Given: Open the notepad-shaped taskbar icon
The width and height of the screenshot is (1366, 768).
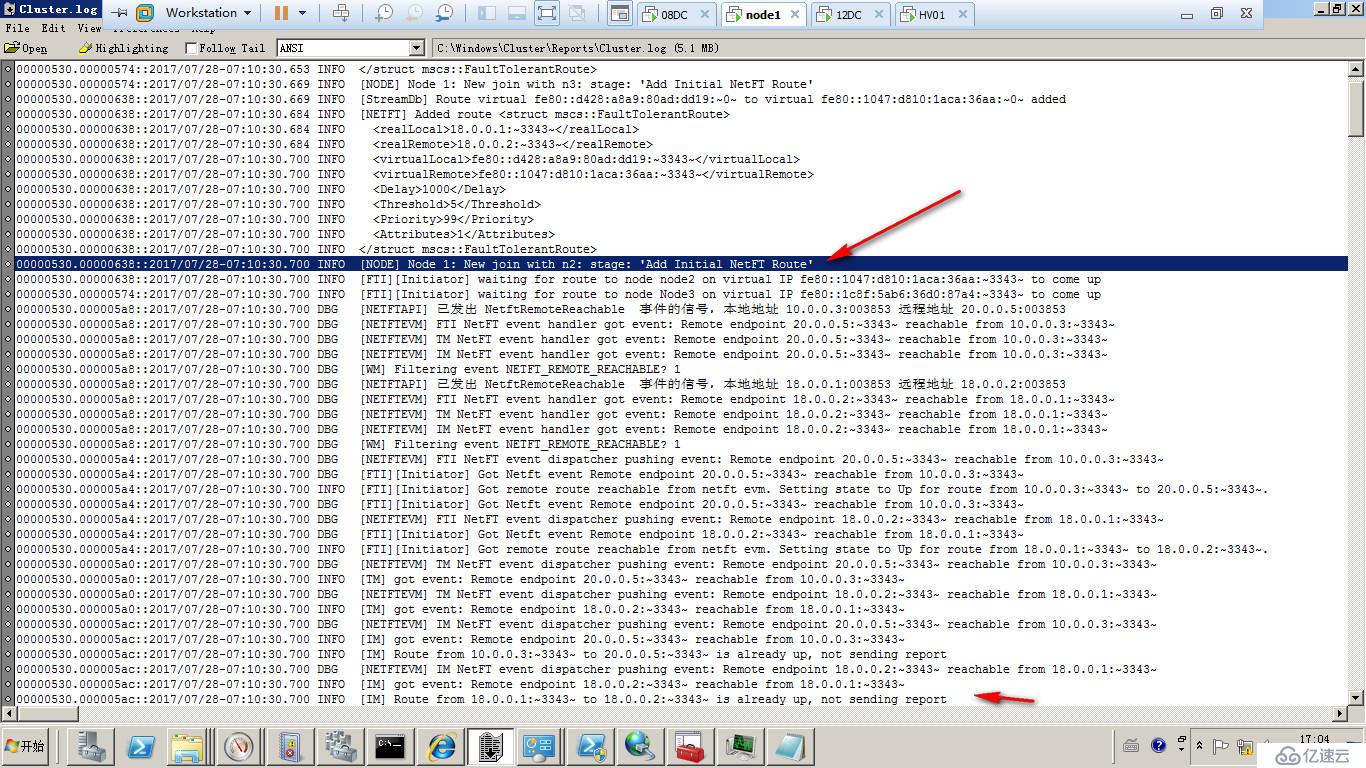Looking at the screenshot, I should click(790, 746).
